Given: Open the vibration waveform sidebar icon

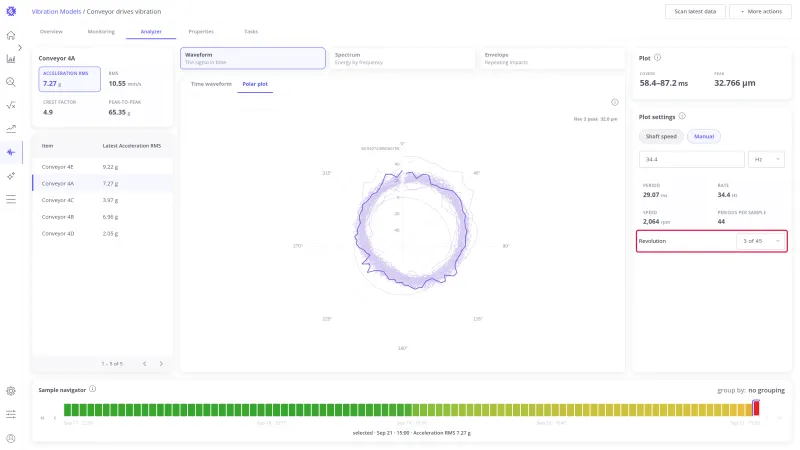Looking at the screenshot, I should [11, 153].
